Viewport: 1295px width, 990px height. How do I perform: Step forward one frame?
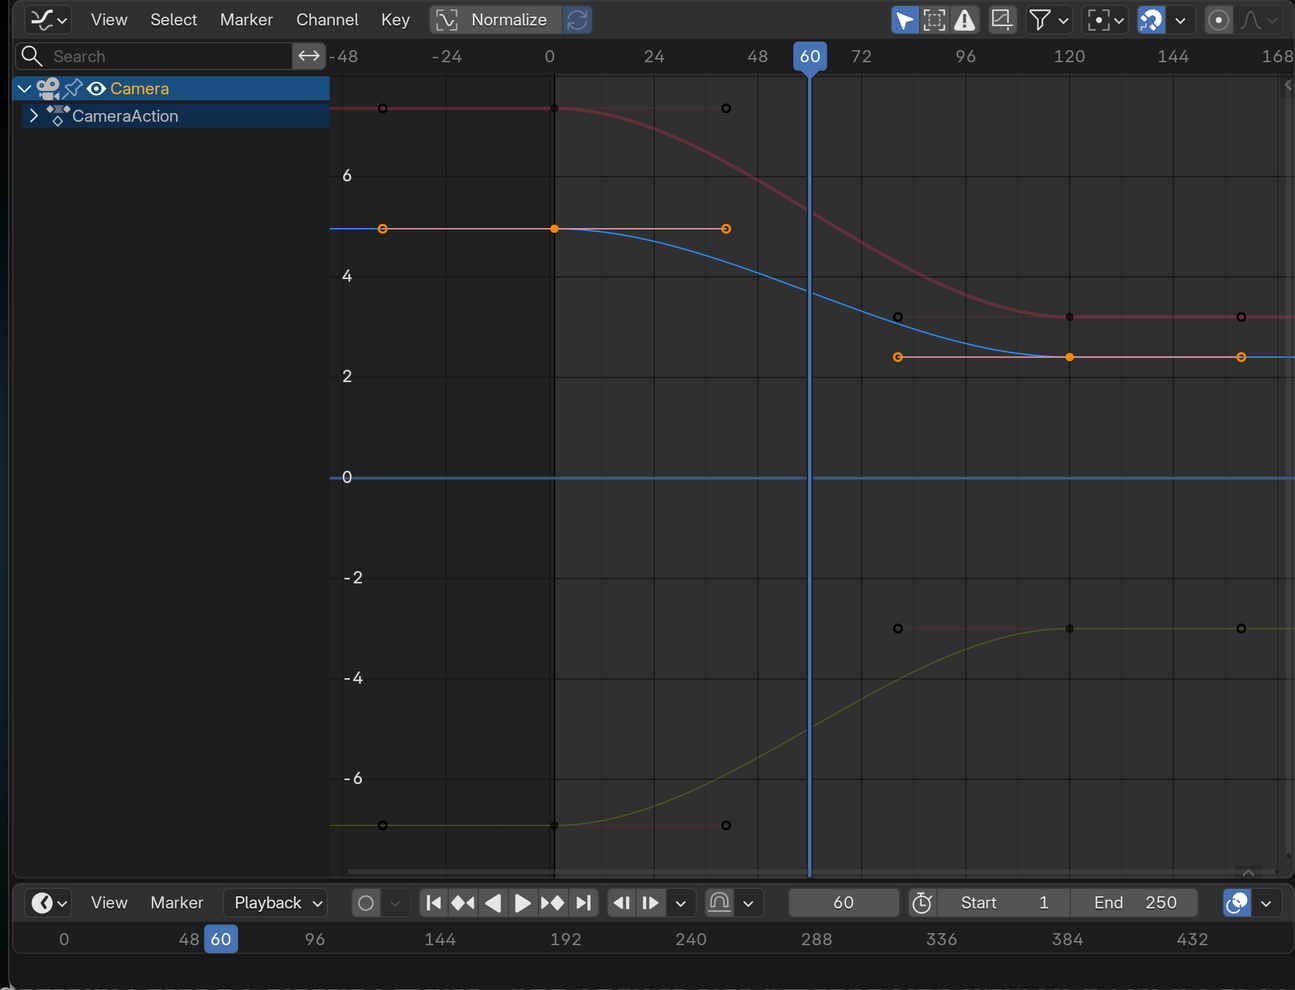(x=650, y=903)
